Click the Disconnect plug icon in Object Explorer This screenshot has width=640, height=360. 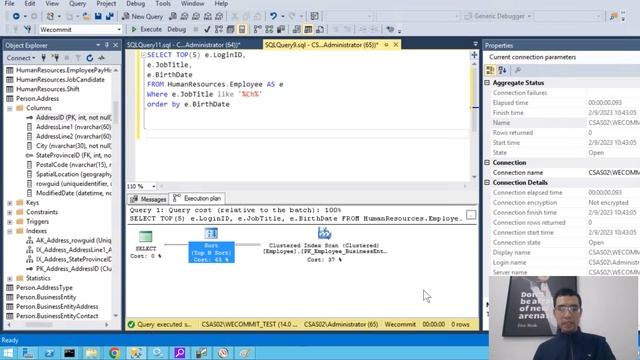click(x=56, y=58)
